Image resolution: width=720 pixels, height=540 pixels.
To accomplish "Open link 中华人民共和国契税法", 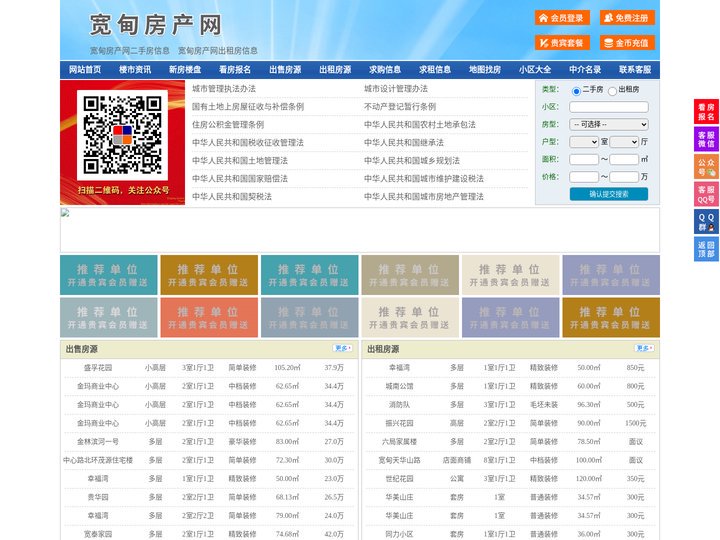I will [232, 197].
